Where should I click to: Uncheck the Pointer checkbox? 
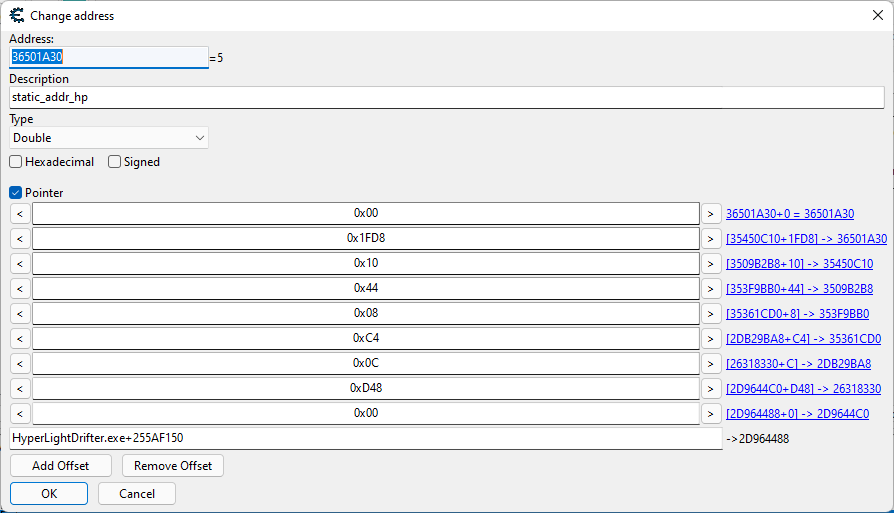pos(16,193)
